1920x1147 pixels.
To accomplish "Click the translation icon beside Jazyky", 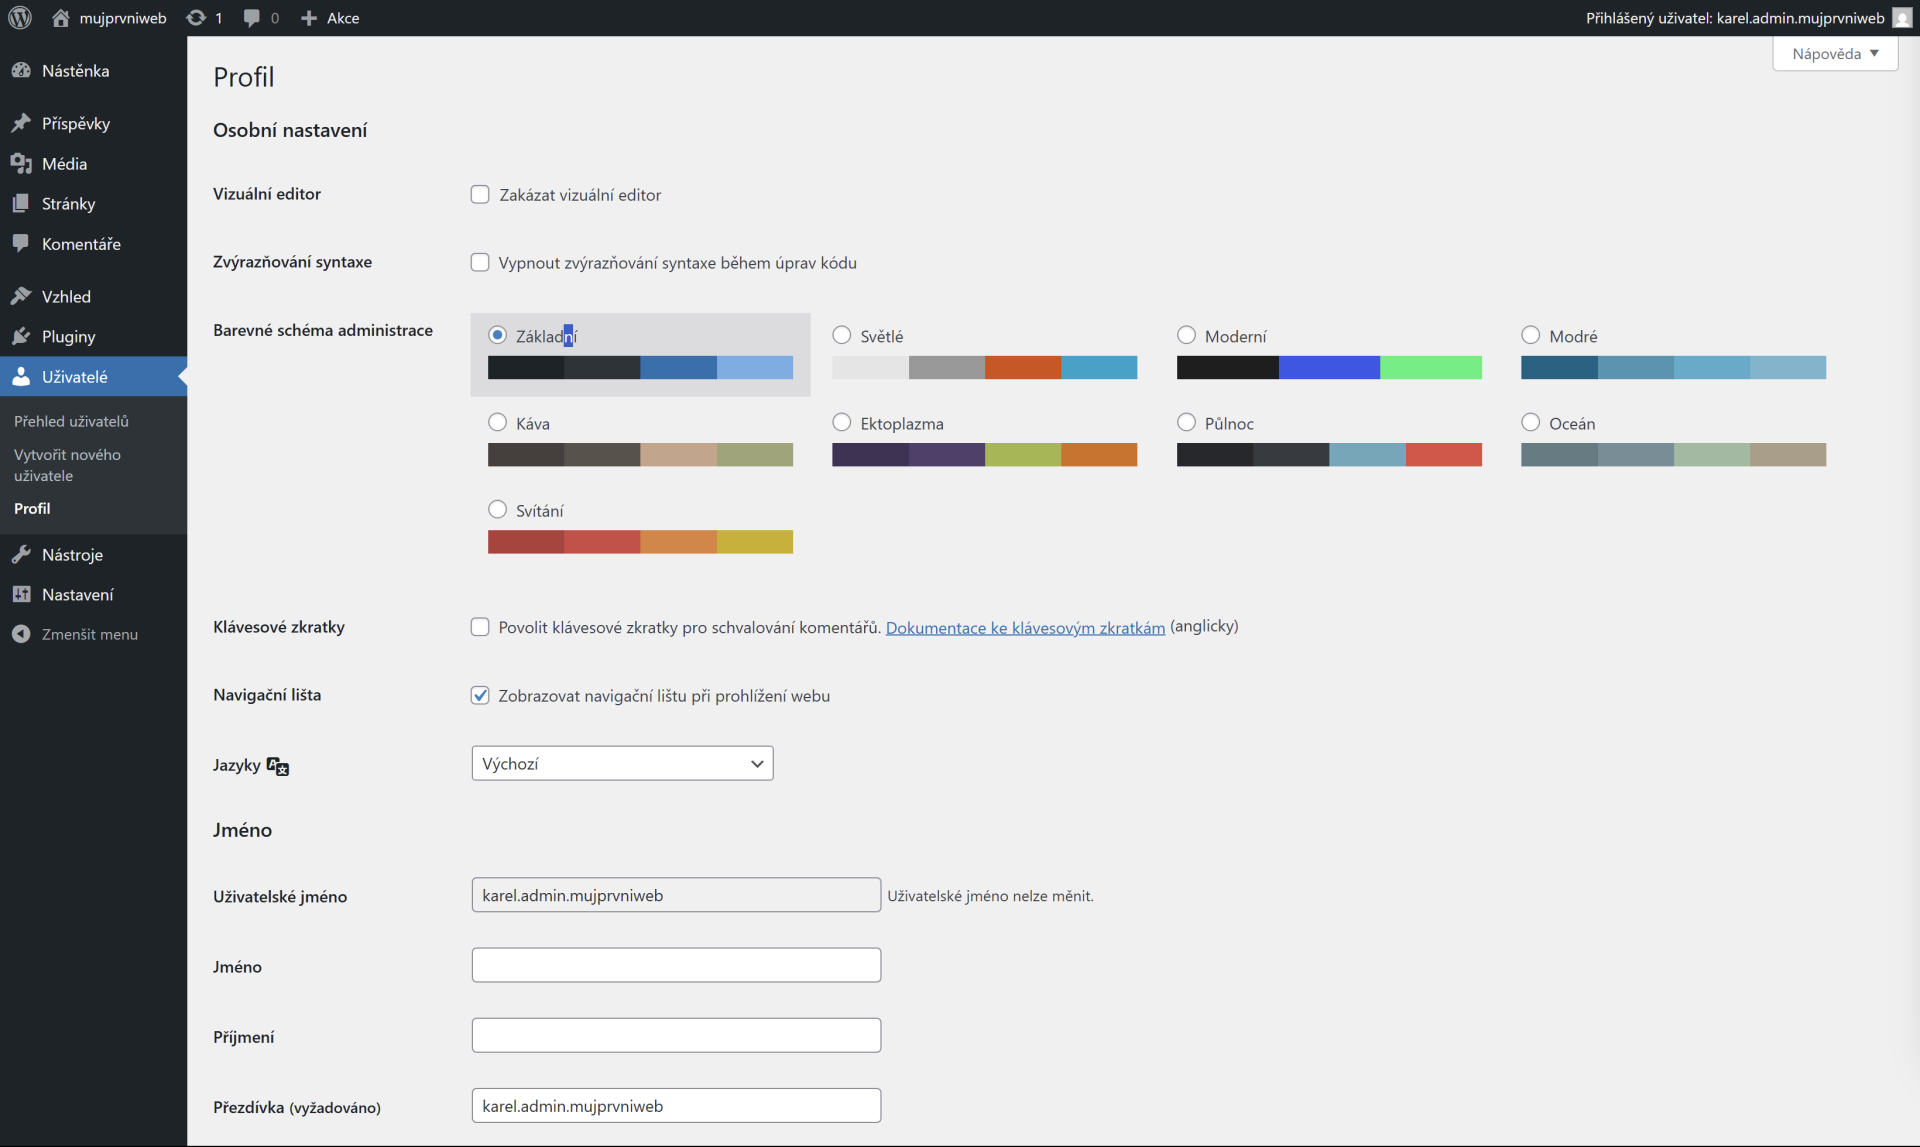I will [278, 766].
